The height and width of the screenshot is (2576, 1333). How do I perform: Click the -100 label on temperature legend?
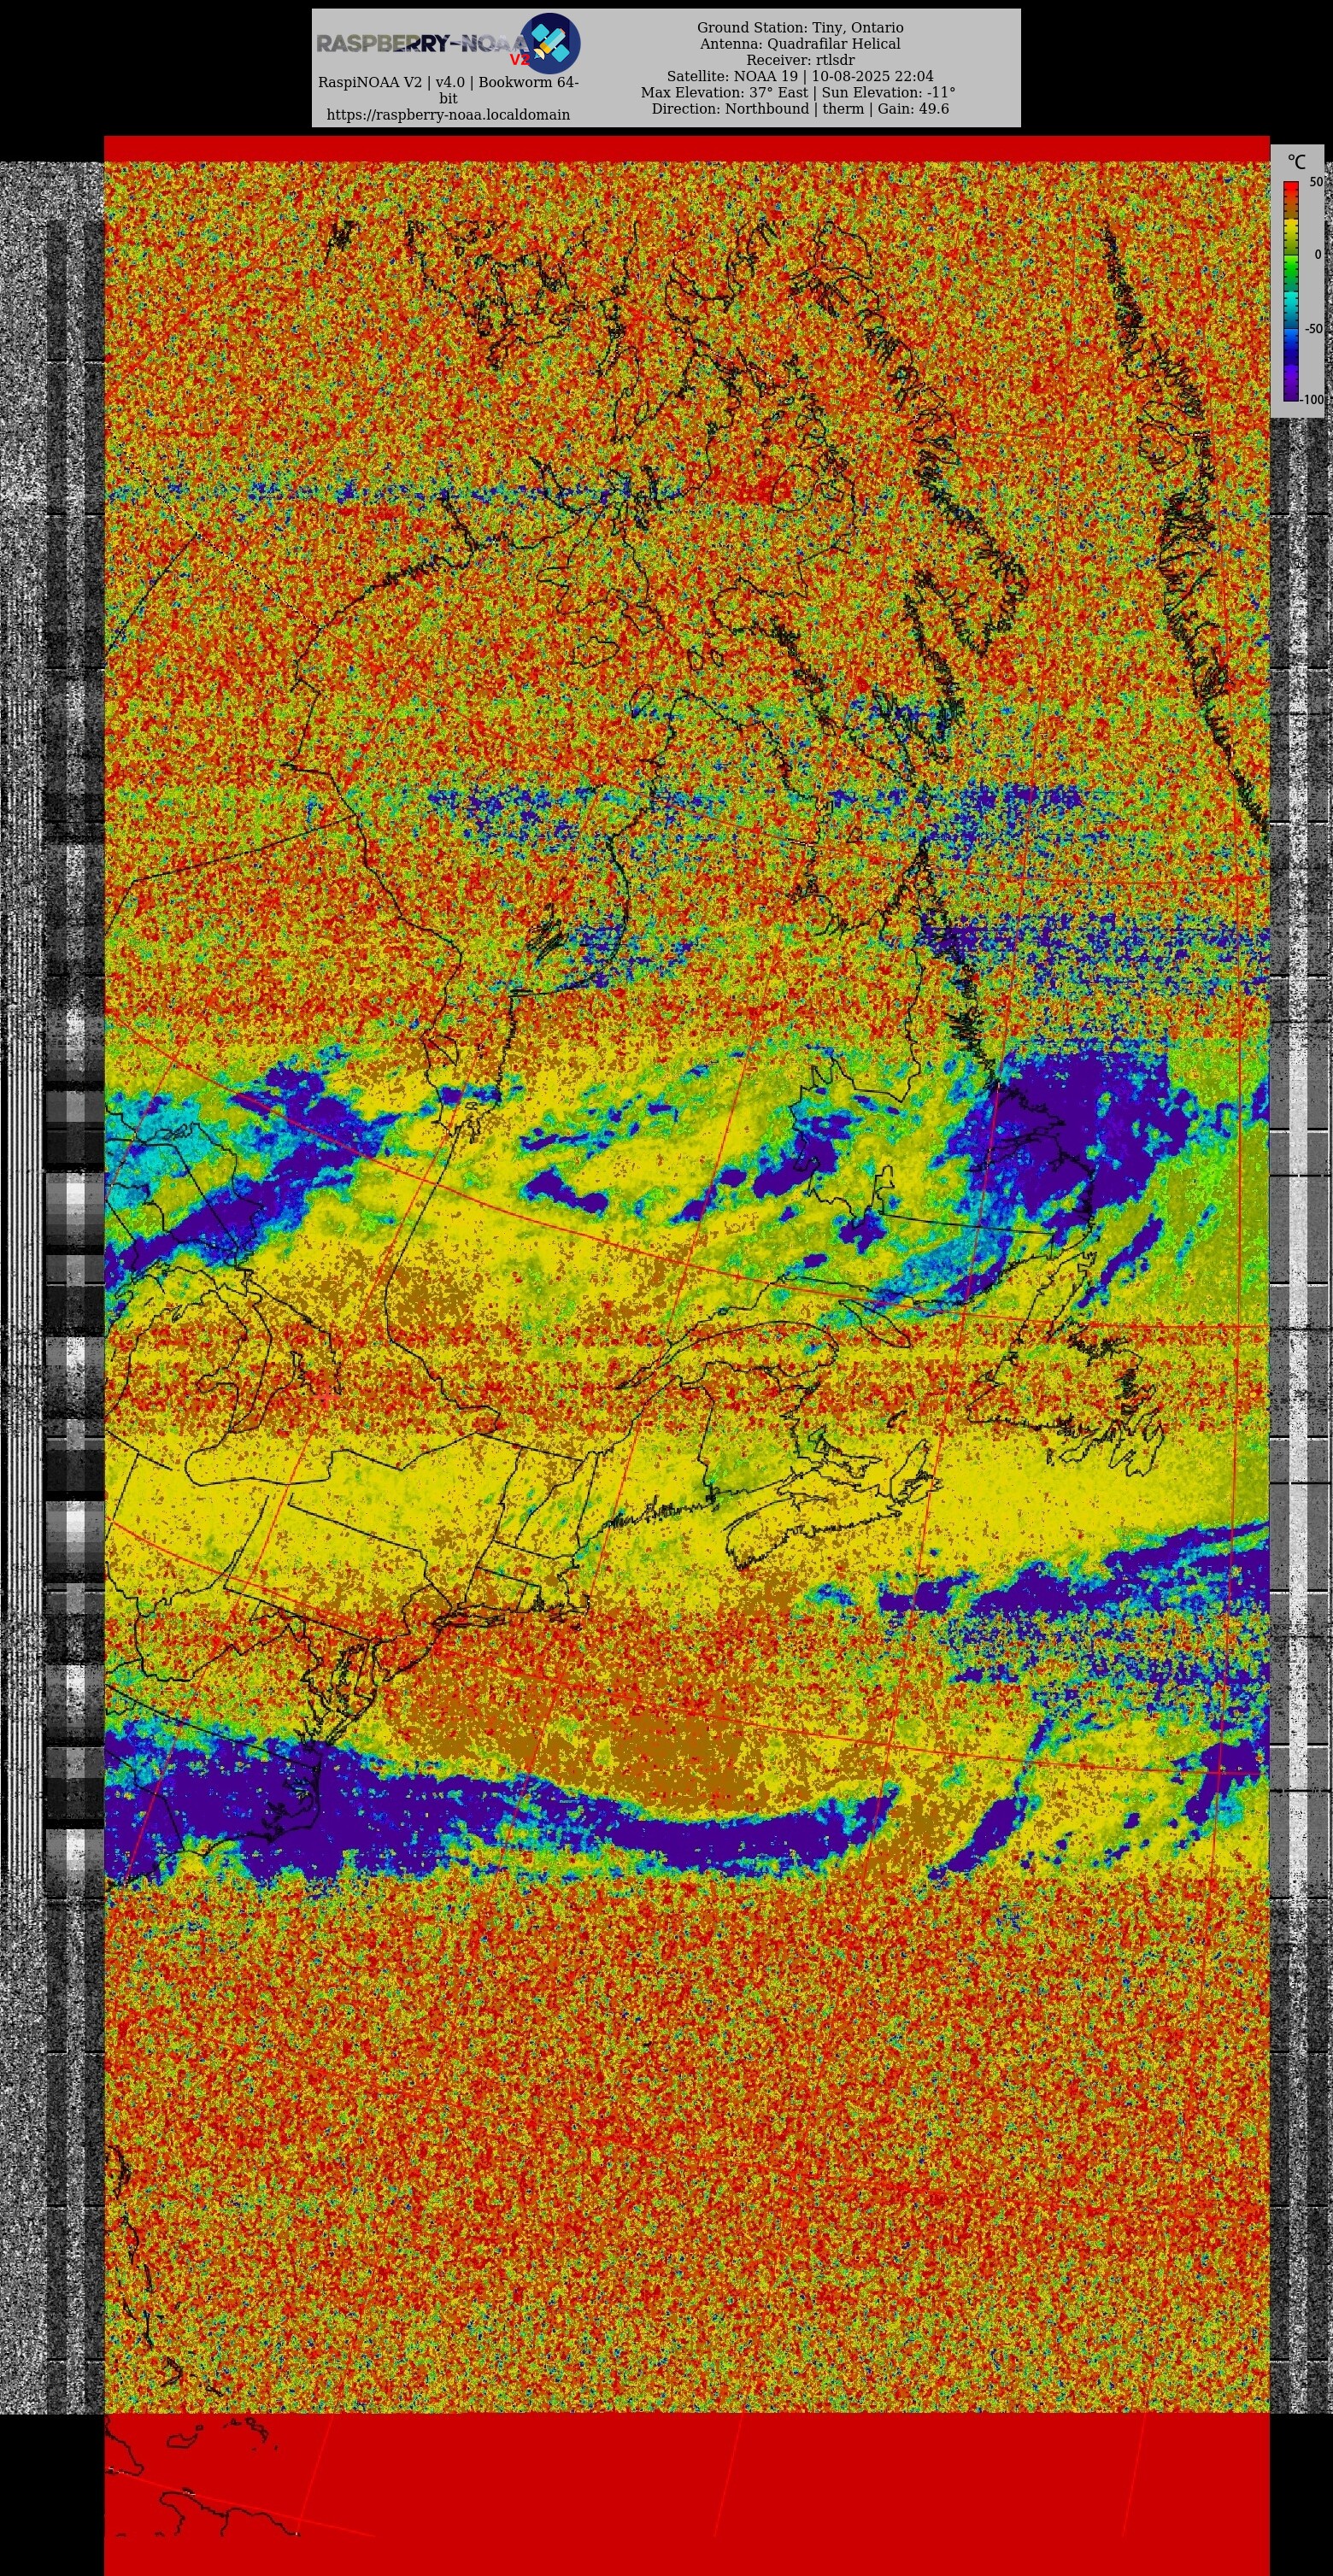coord(1313,399)
